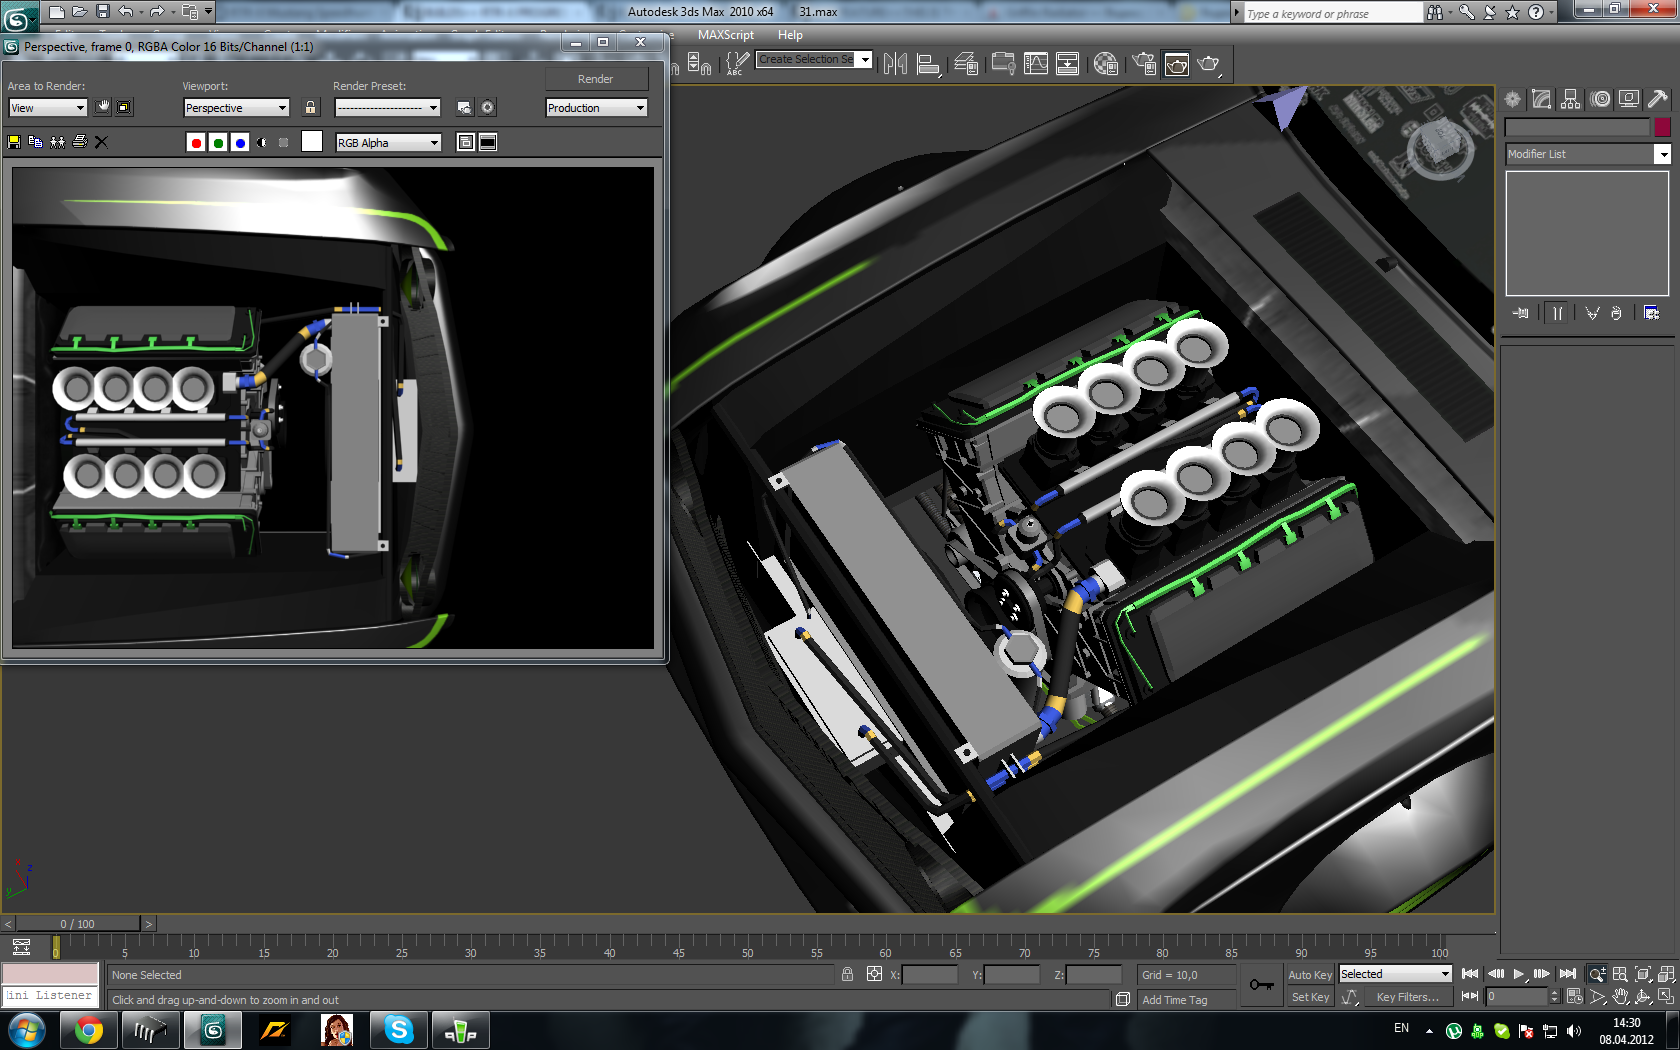This screenshot has width=1680, height=1050.
Task: Play the animation
Action: click(1519, 974)
